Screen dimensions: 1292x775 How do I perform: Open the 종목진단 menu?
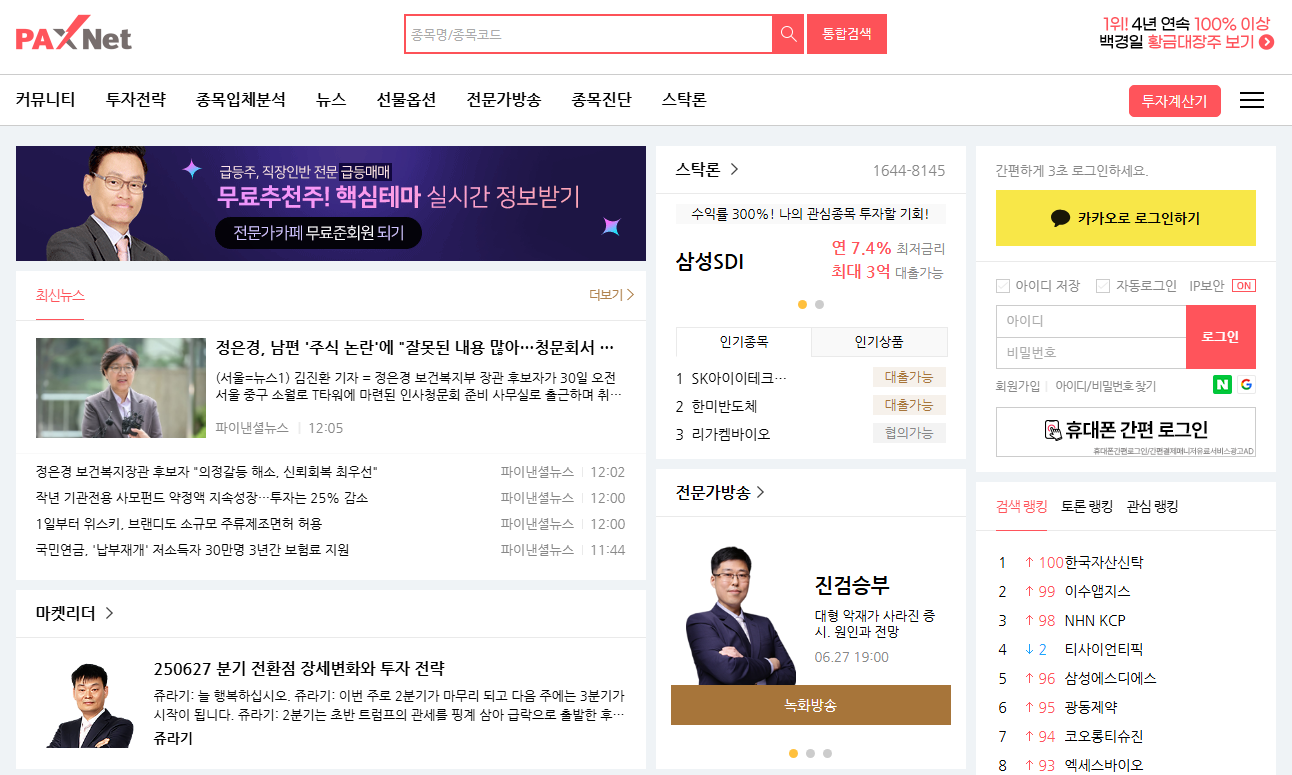(602, 100)
